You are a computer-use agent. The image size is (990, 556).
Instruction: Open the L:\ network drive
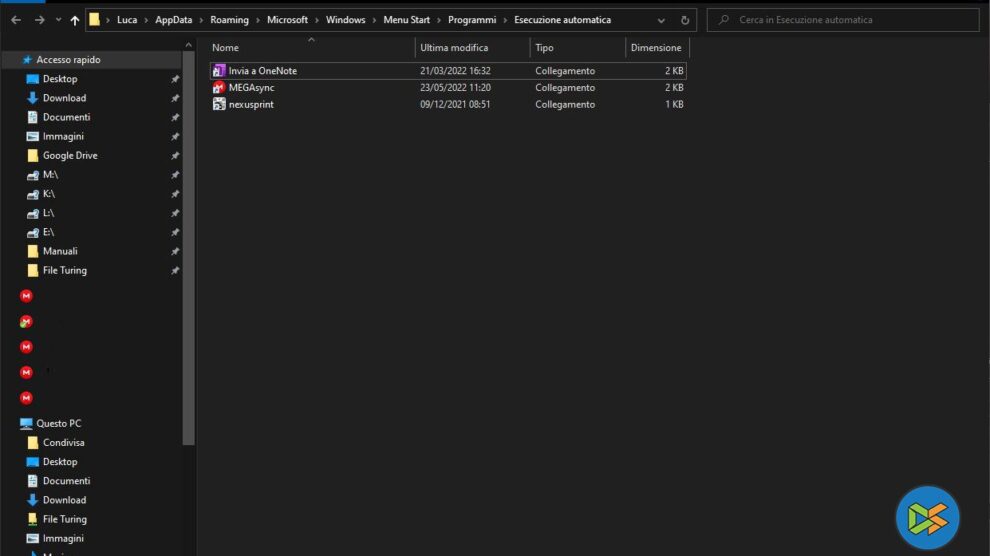pos(49,213)
